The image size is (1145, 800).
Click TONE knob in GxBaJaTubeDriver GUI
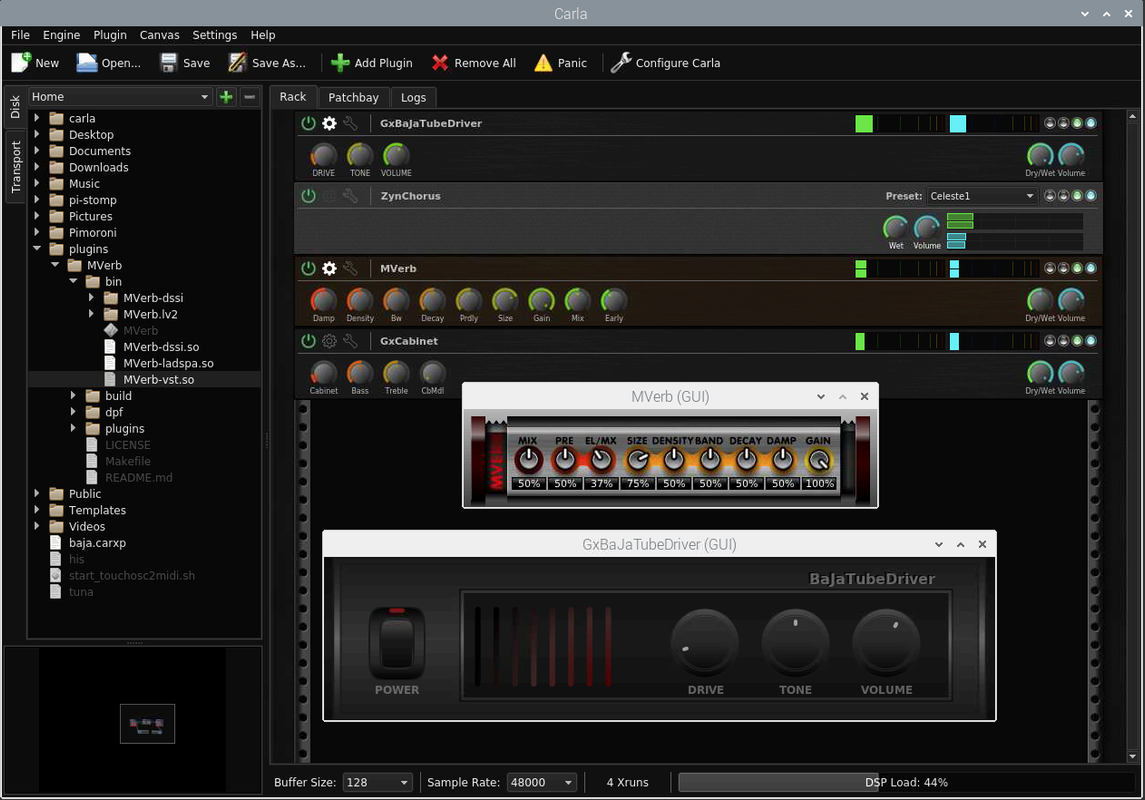(795, 643)
